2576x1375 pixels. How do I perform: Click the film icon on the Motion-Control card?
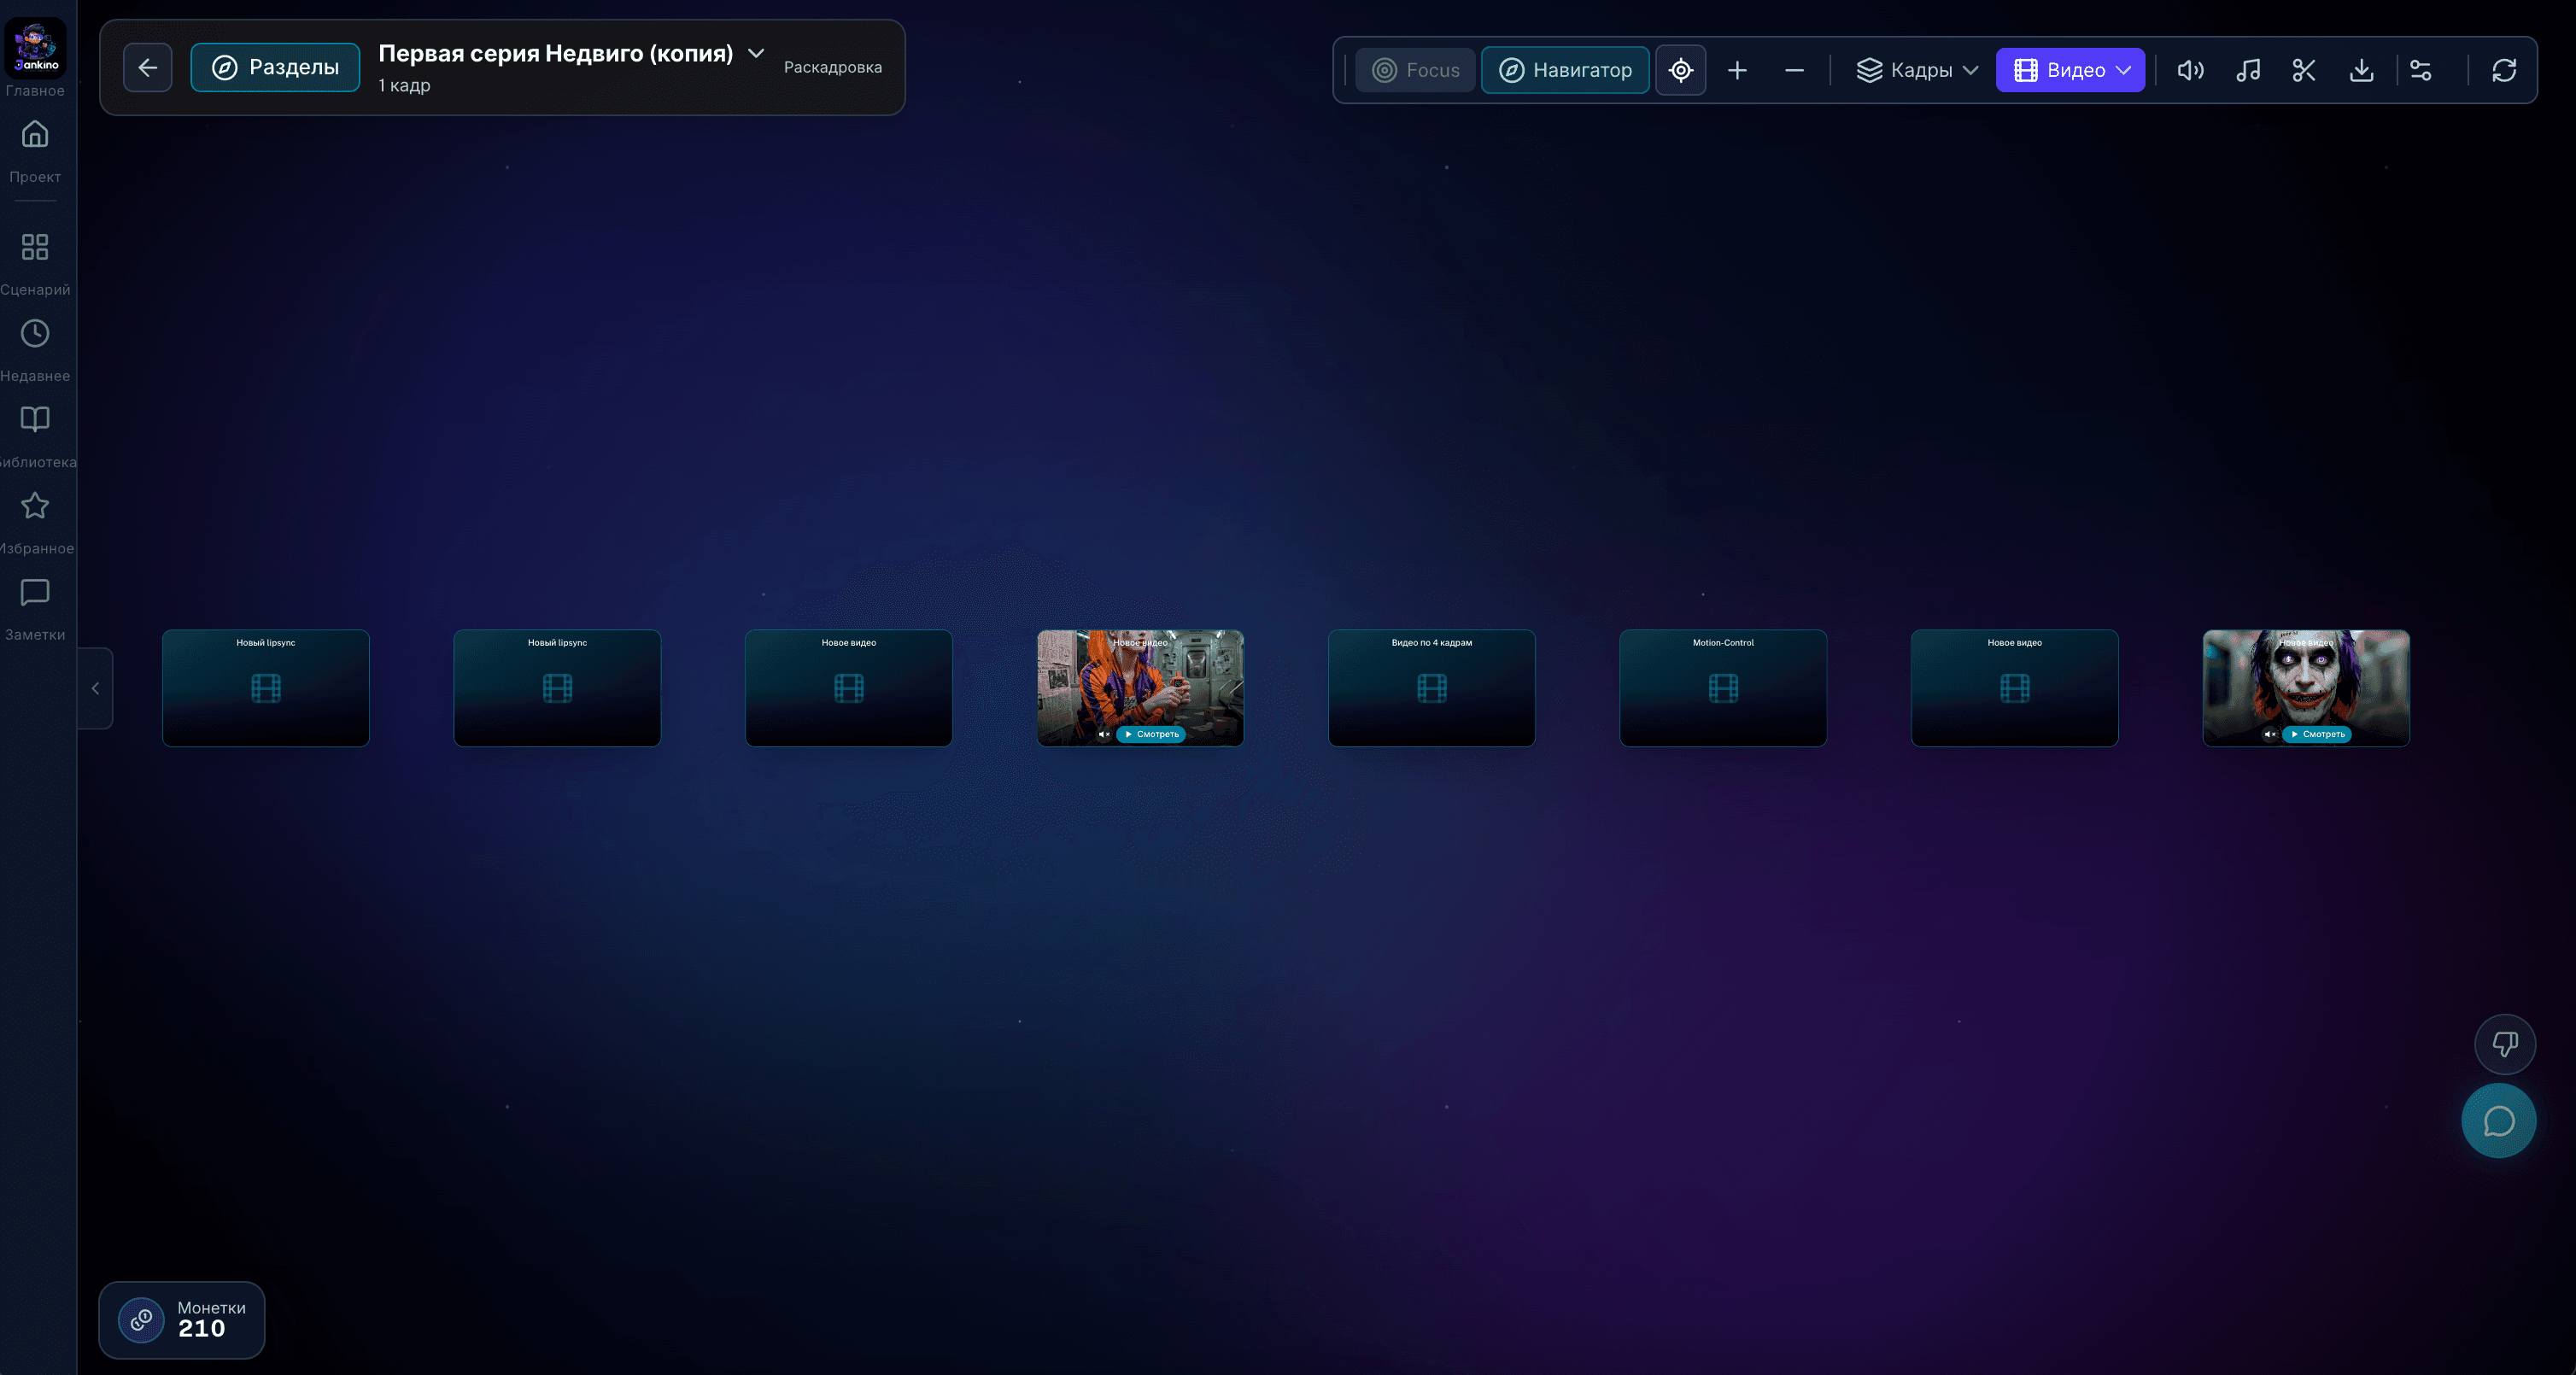click(x=1723, y=688)
